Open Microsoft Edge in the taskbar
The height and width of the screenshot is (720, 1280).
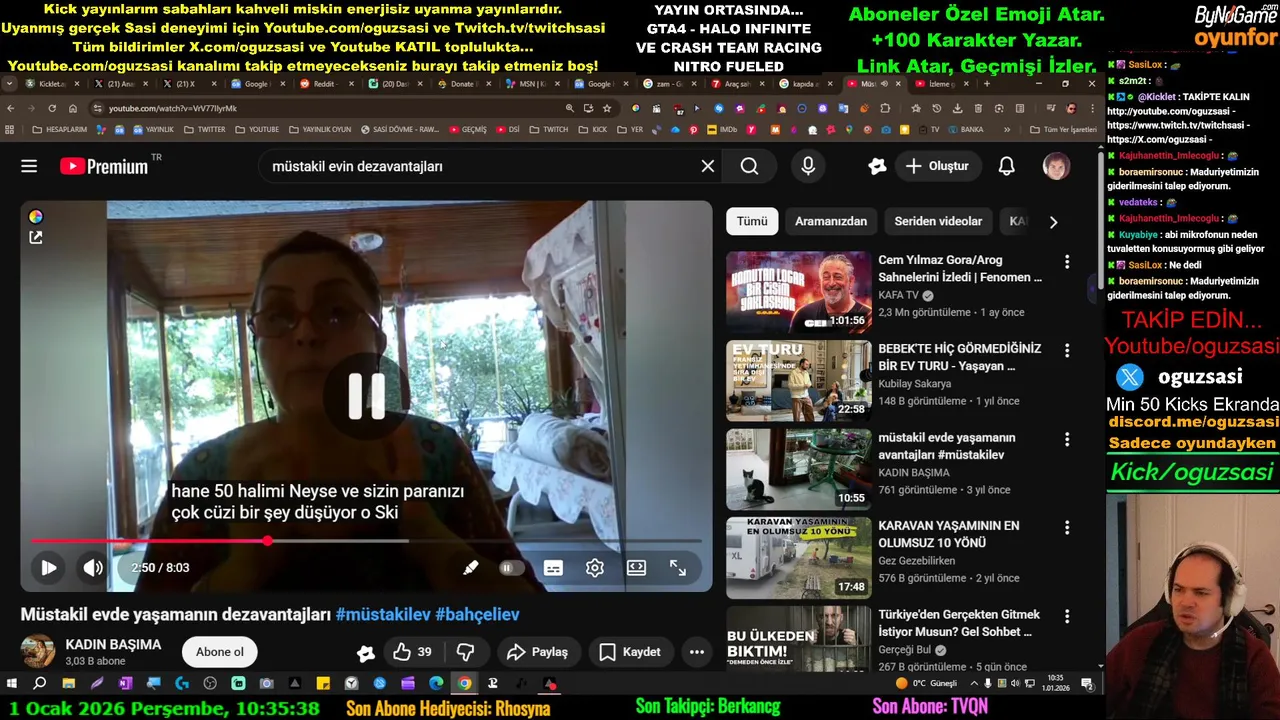[x=436, y=684]
